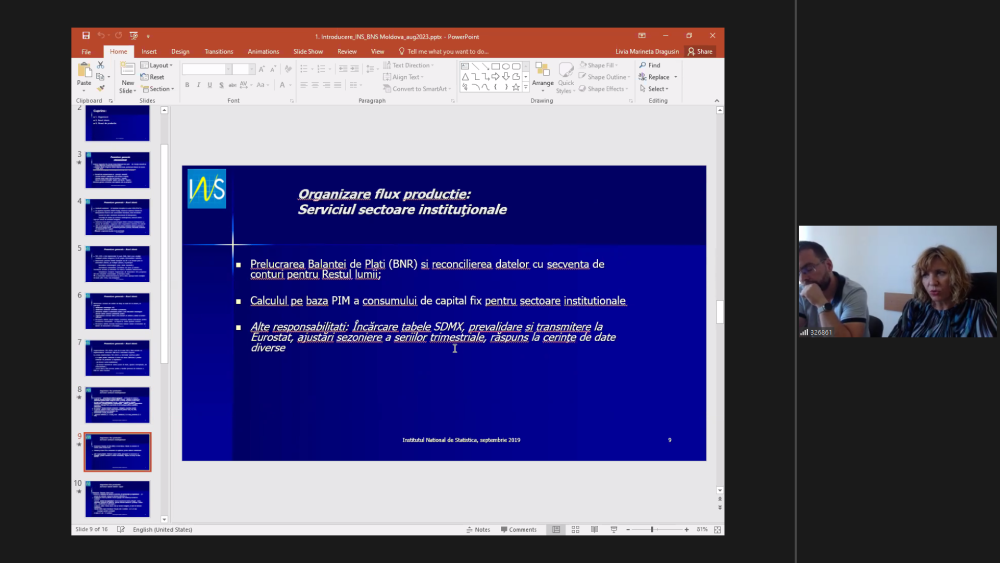Align text left in Paragraph group

(x=304, y=85)
